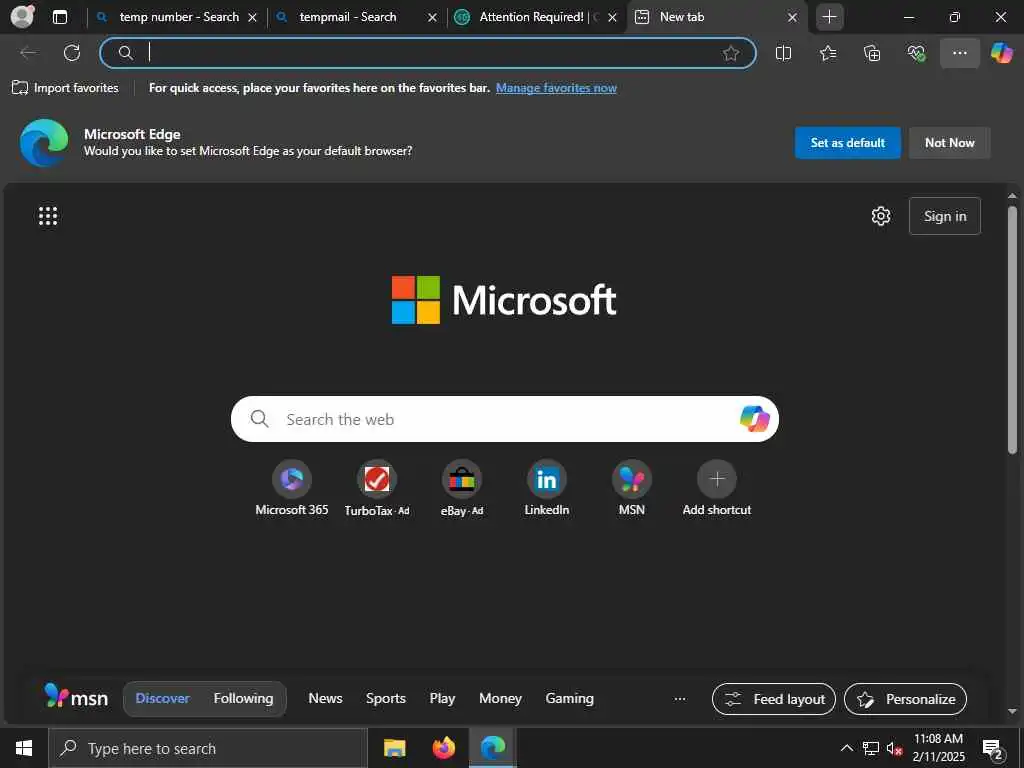This screenshot has width=1024, height=768.
Task: Open the eBay shortcut tile
Action: click(462, 488)
